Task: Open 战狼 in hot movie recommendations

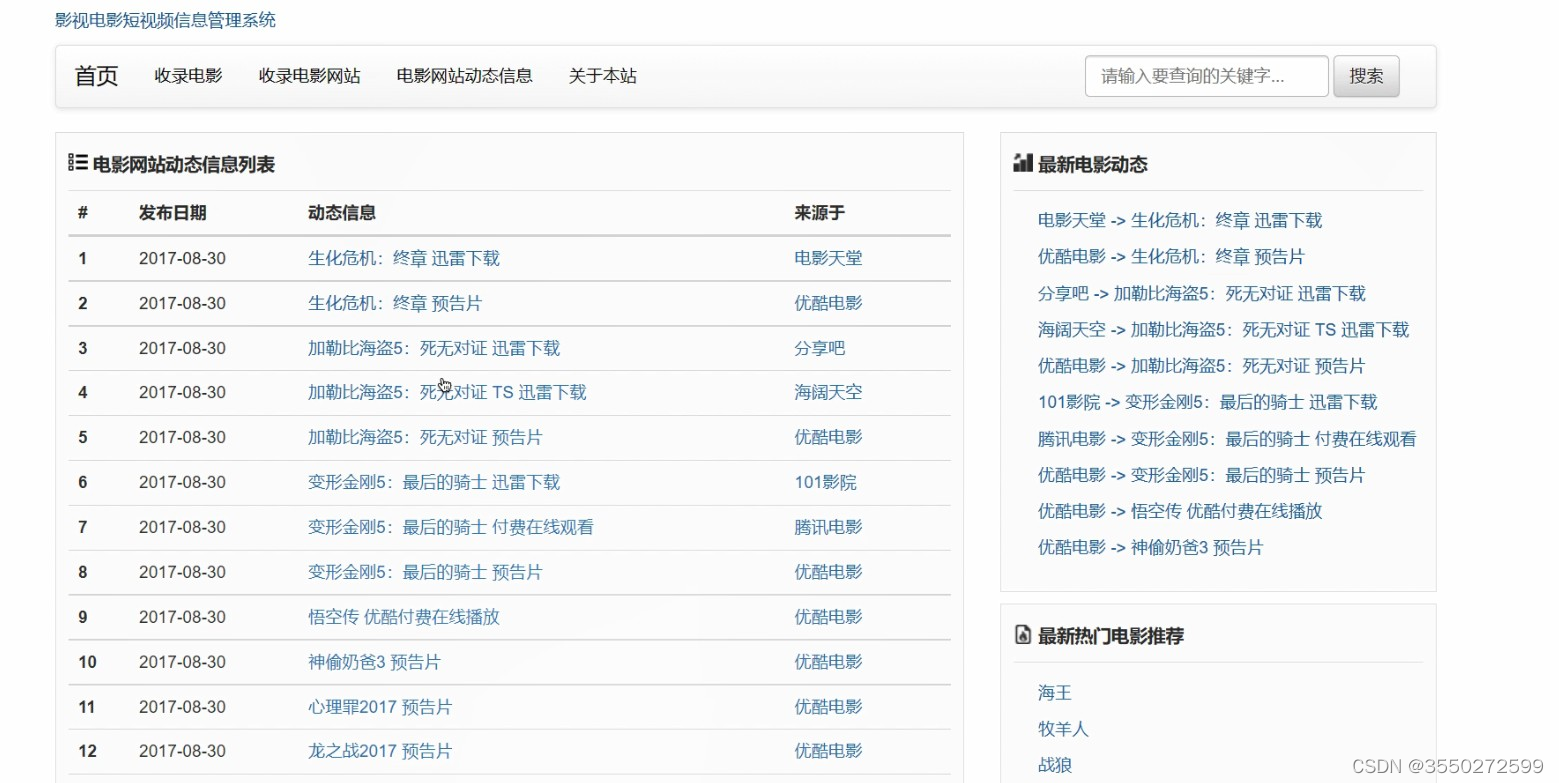Action: 1054,764
